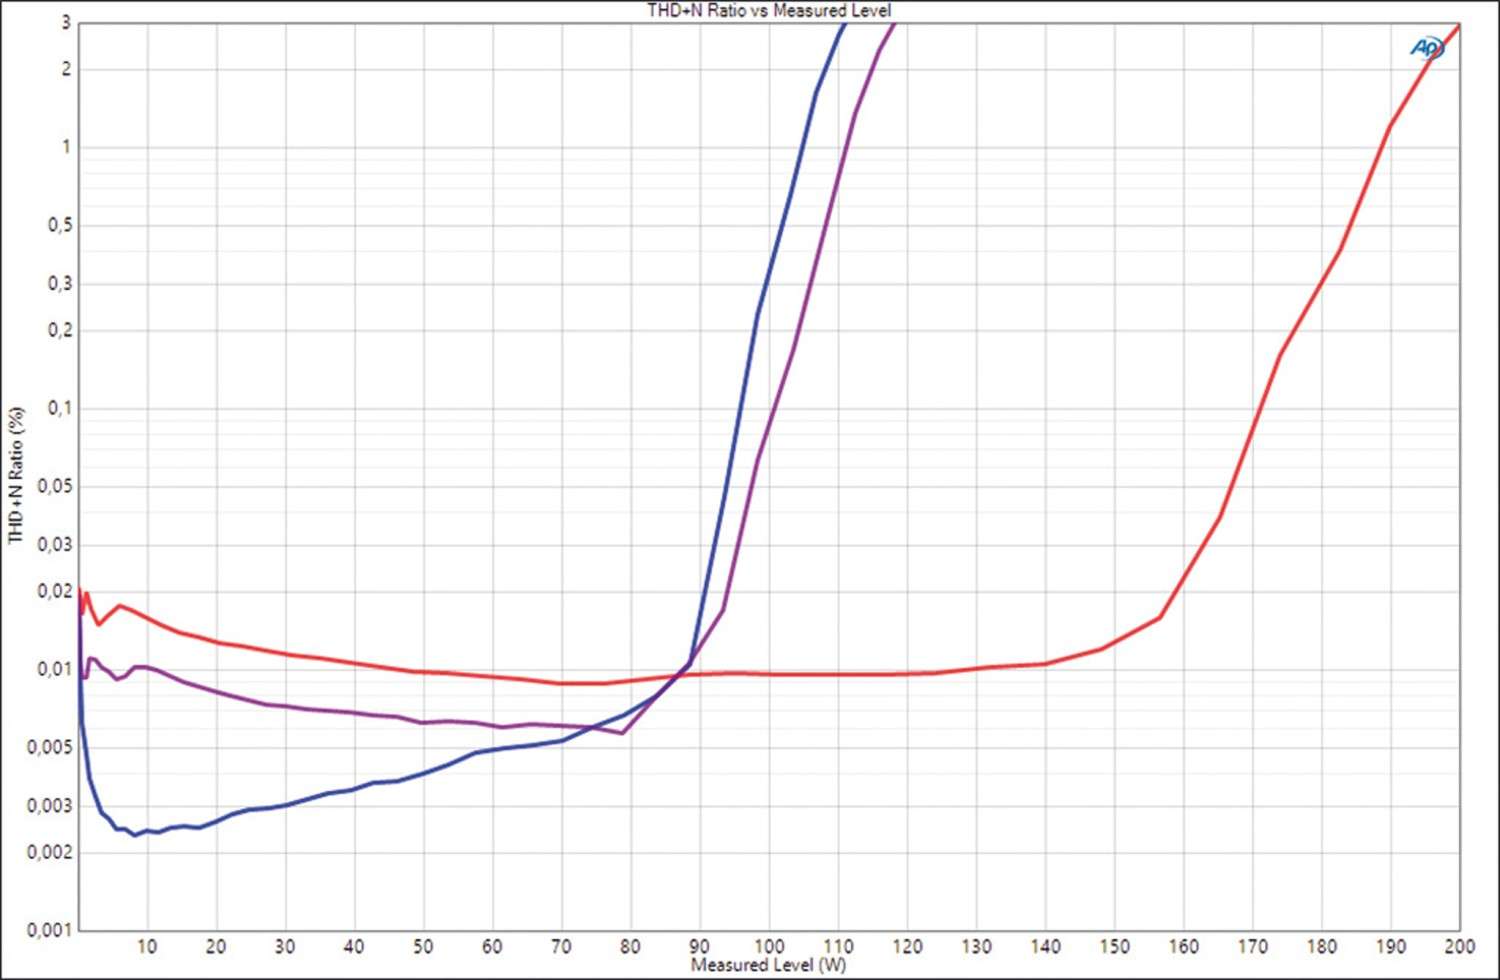Screen dimensions: 1500x980
Task: Pick the X-axis tick label '120'
Action: click(907, 946)
